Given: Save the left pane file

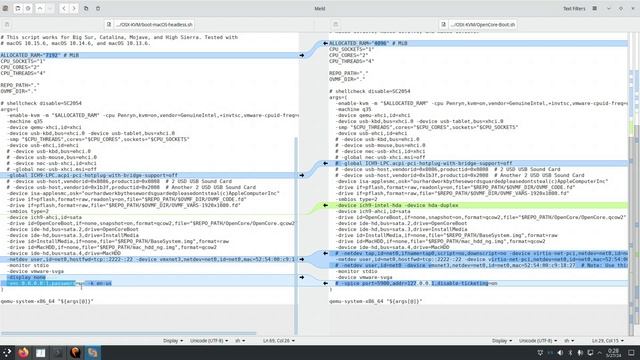Looking at the screenshot, I should 7,24.
